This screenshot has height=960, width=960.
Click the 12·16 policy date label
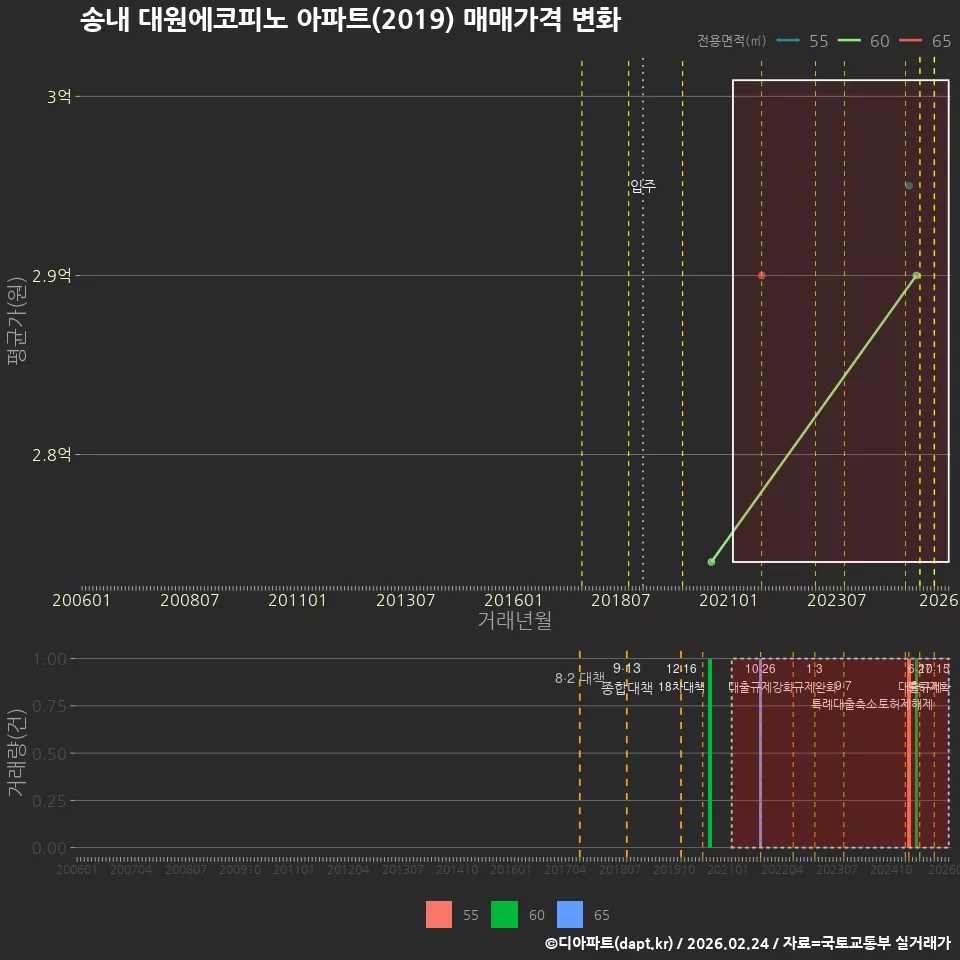(x=681, y=669)
